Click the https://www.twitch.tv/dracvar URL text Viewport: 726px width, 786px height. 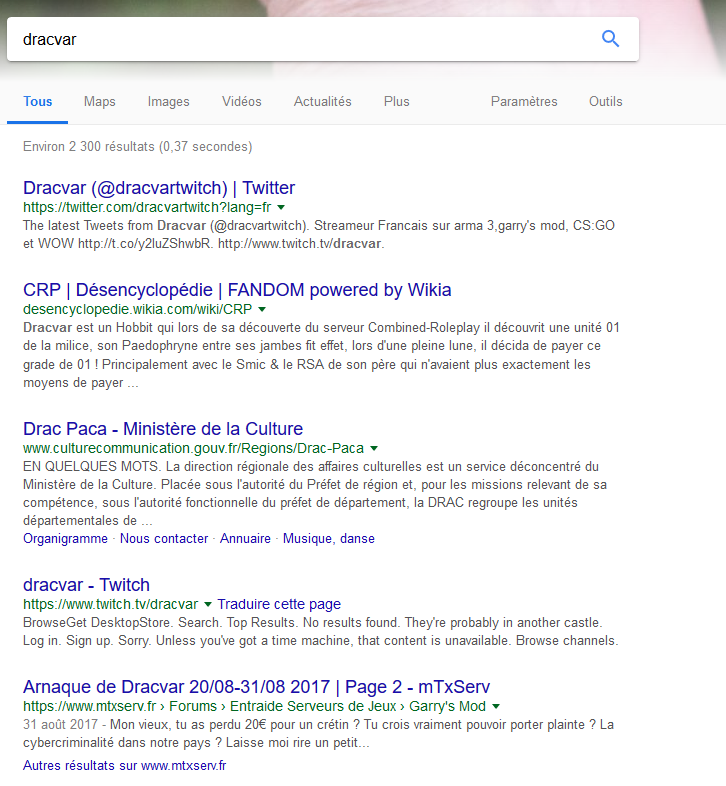111,604
